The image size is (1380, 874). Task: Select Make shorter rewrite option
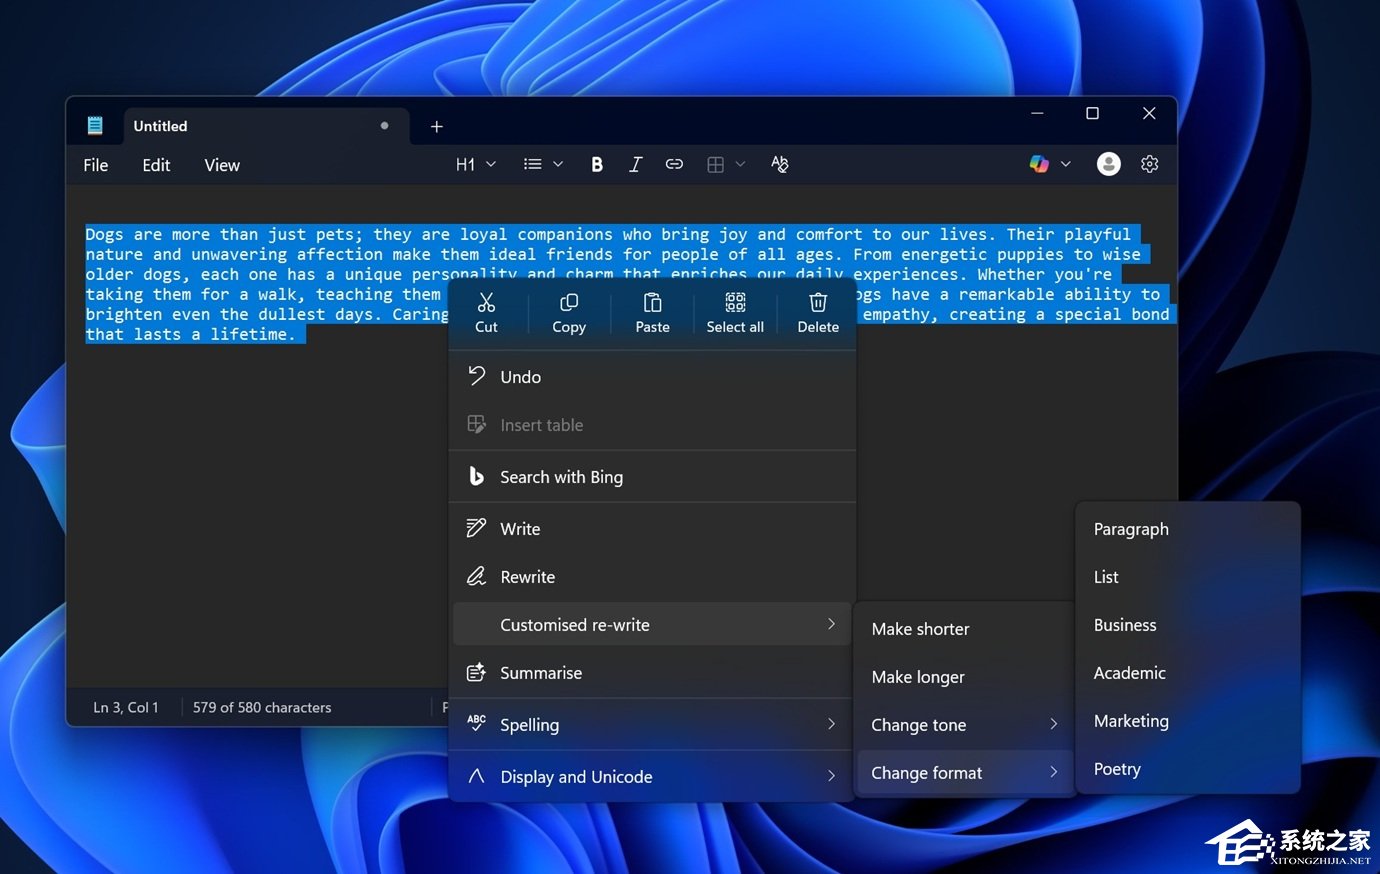coord(920,629)
